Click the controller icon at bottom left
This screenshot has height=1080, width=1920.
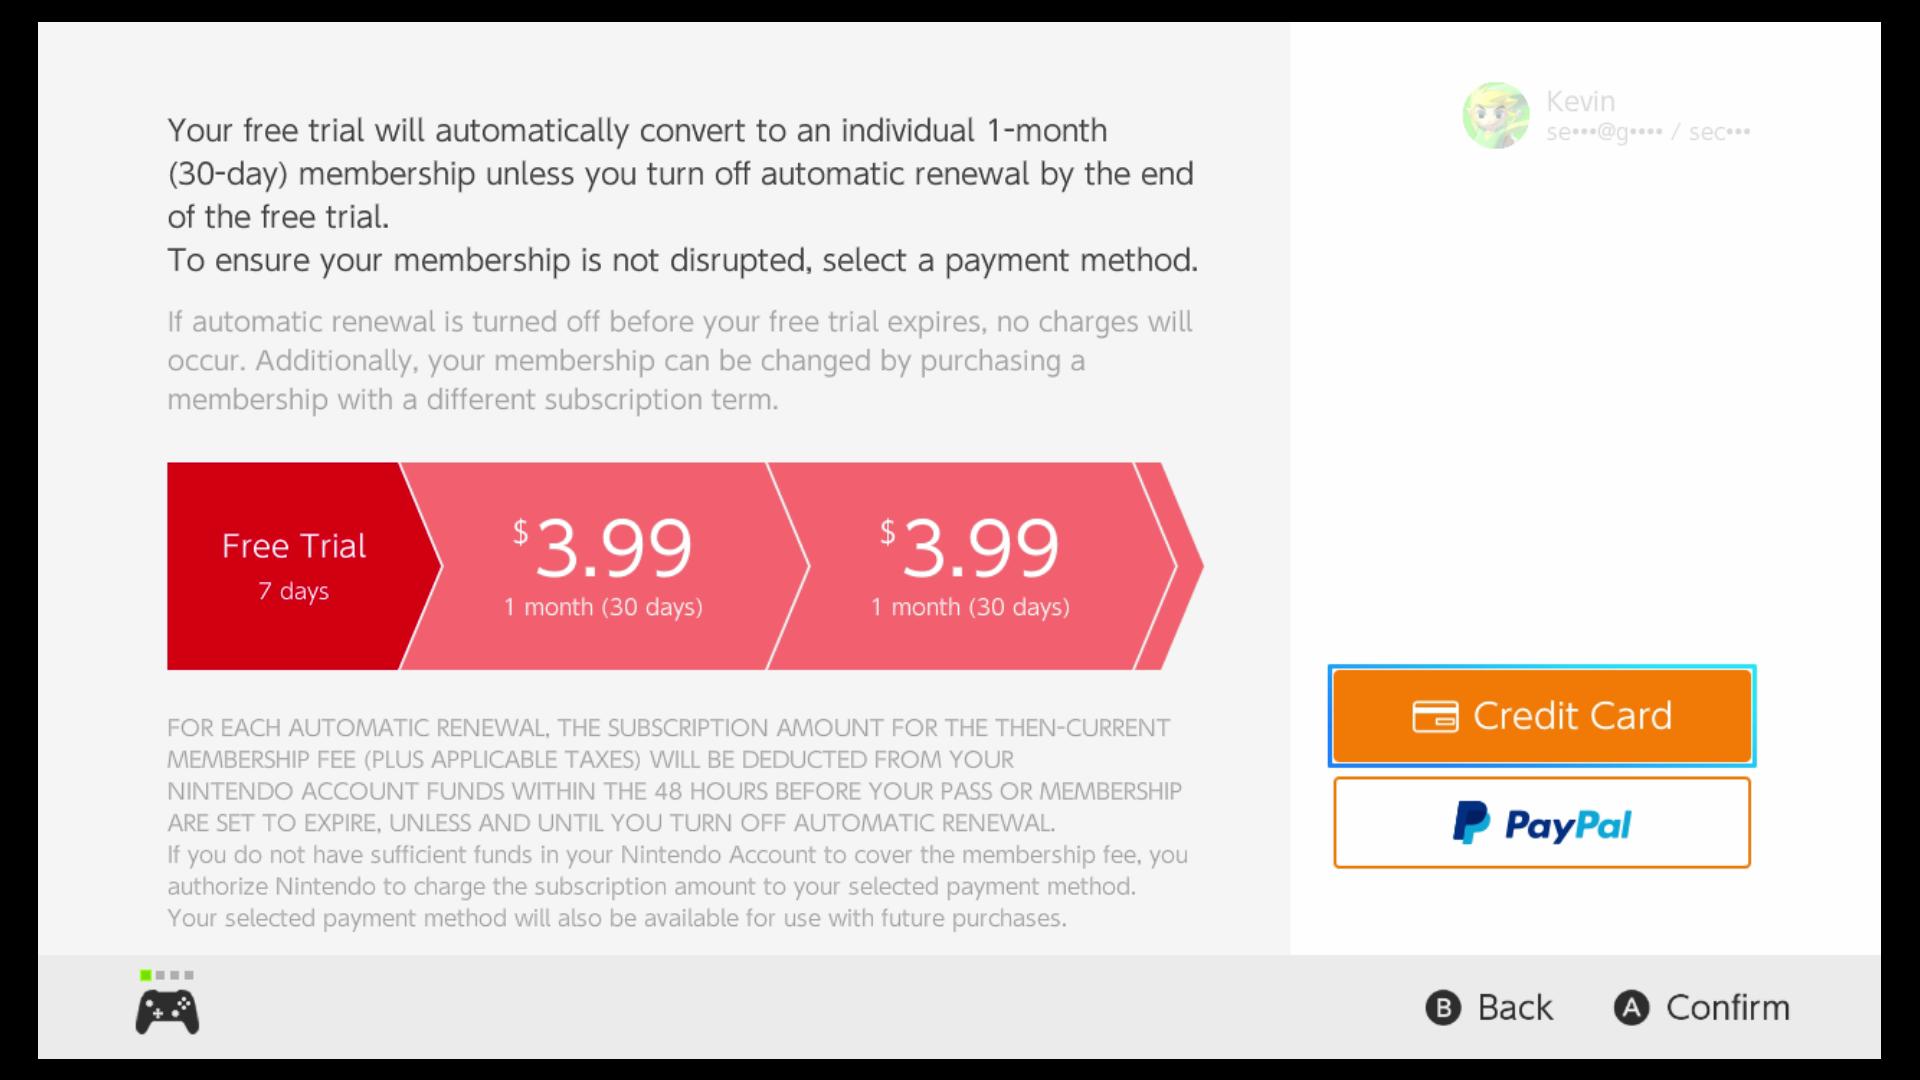tap(167, 1012)
